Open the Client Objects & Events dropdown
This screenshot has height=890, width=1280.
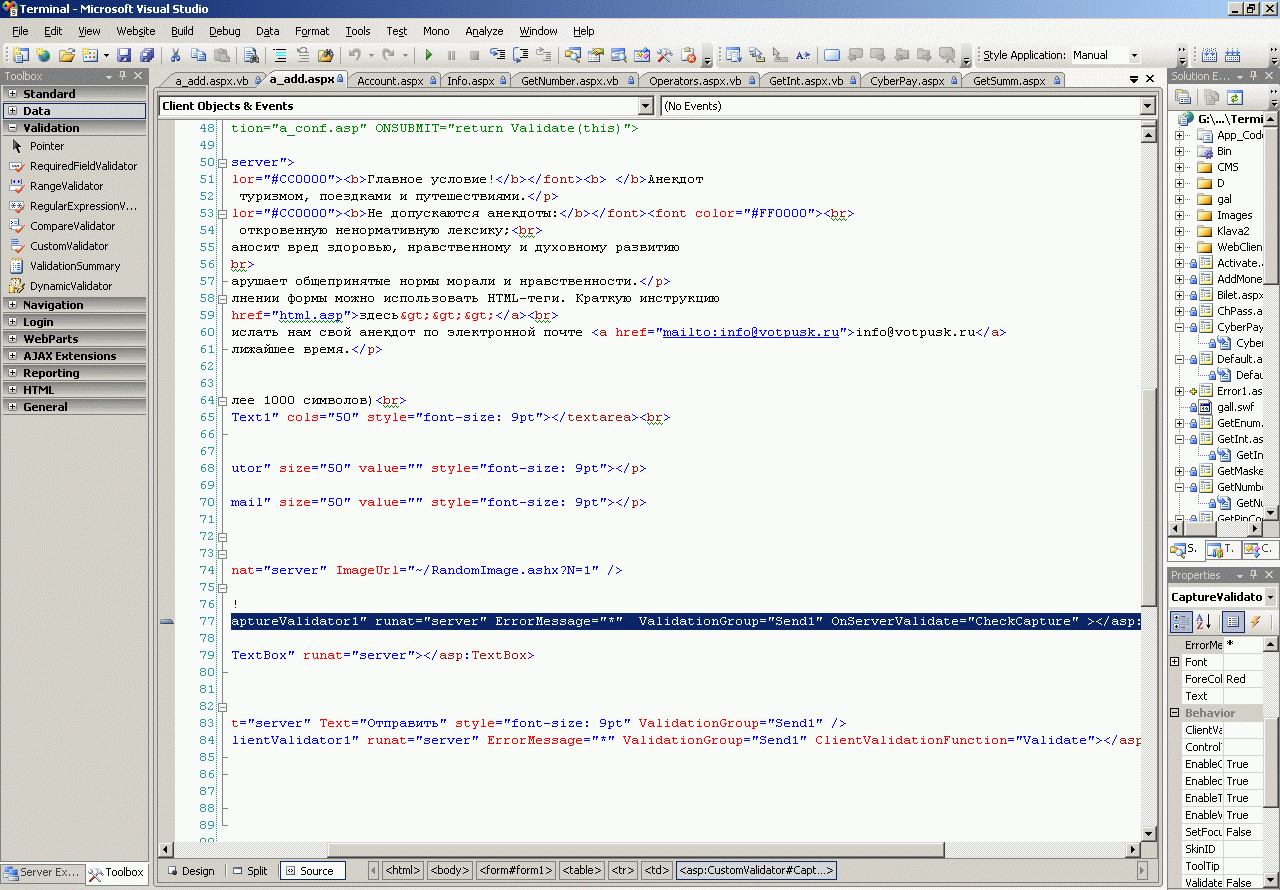[x=645, y=106]
